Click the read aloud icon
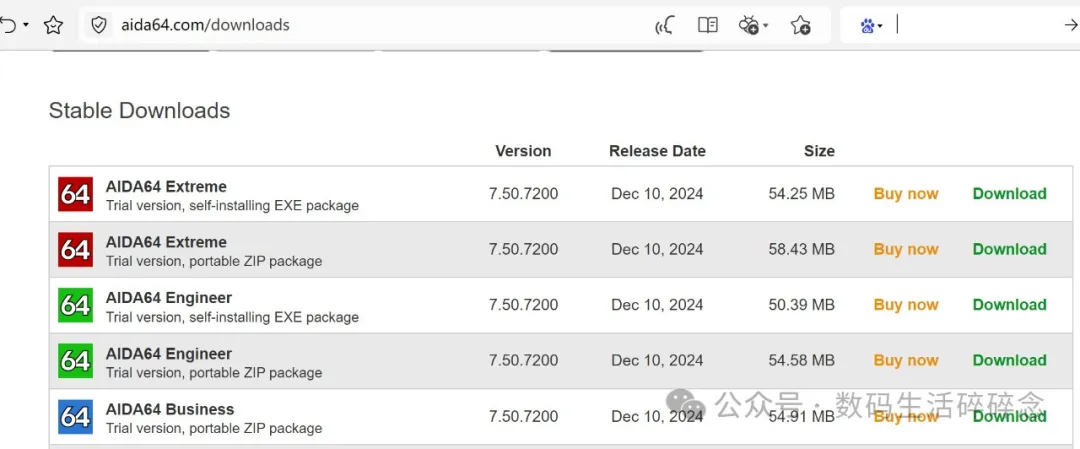 [664, 25]
